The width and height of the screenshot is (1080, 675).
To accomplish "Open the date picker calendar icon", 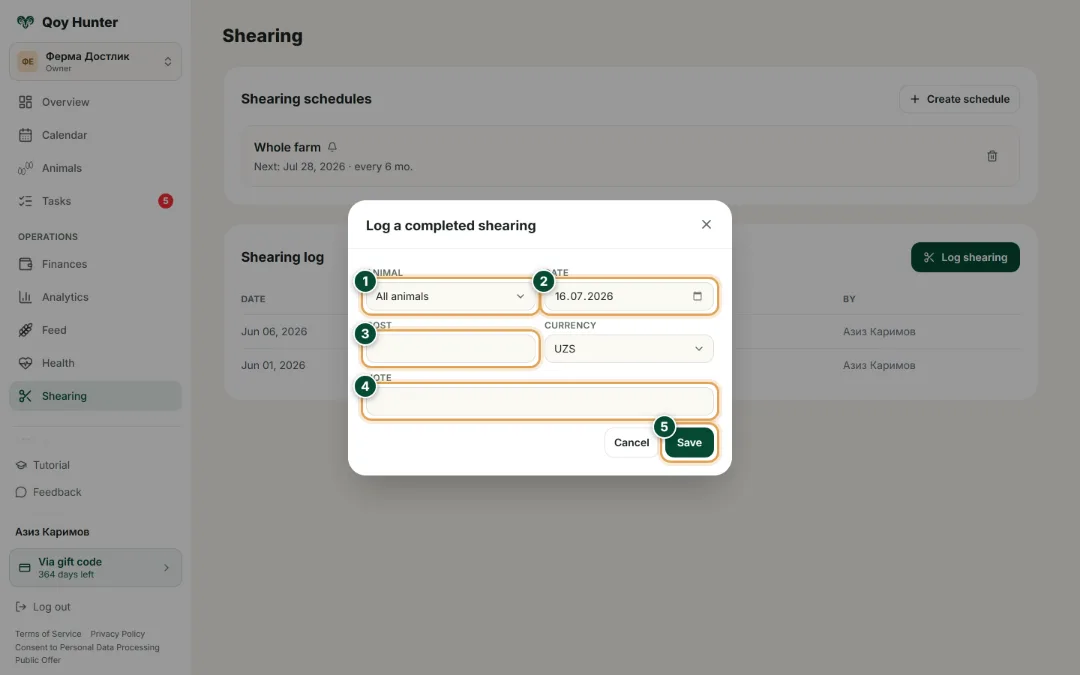I will click(x=697, y=296).
